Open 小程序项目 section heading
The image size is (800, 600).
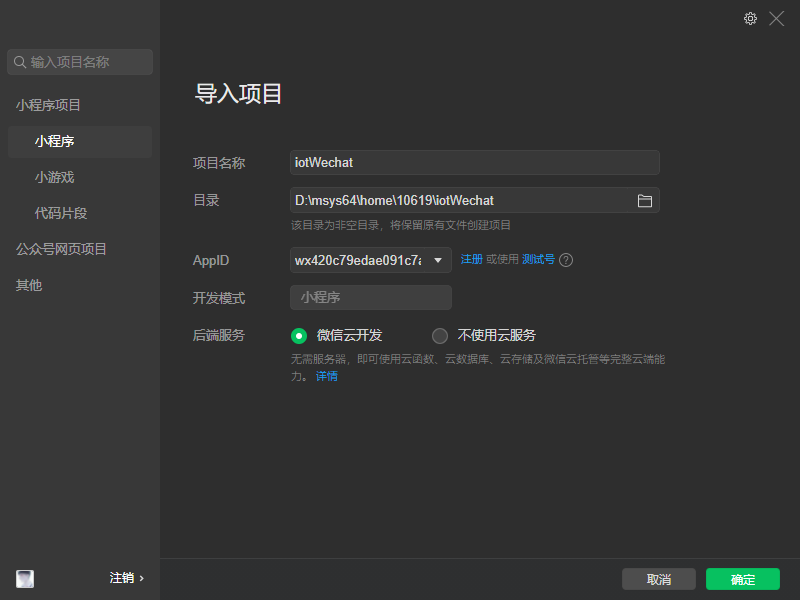[x=48, y=105]
